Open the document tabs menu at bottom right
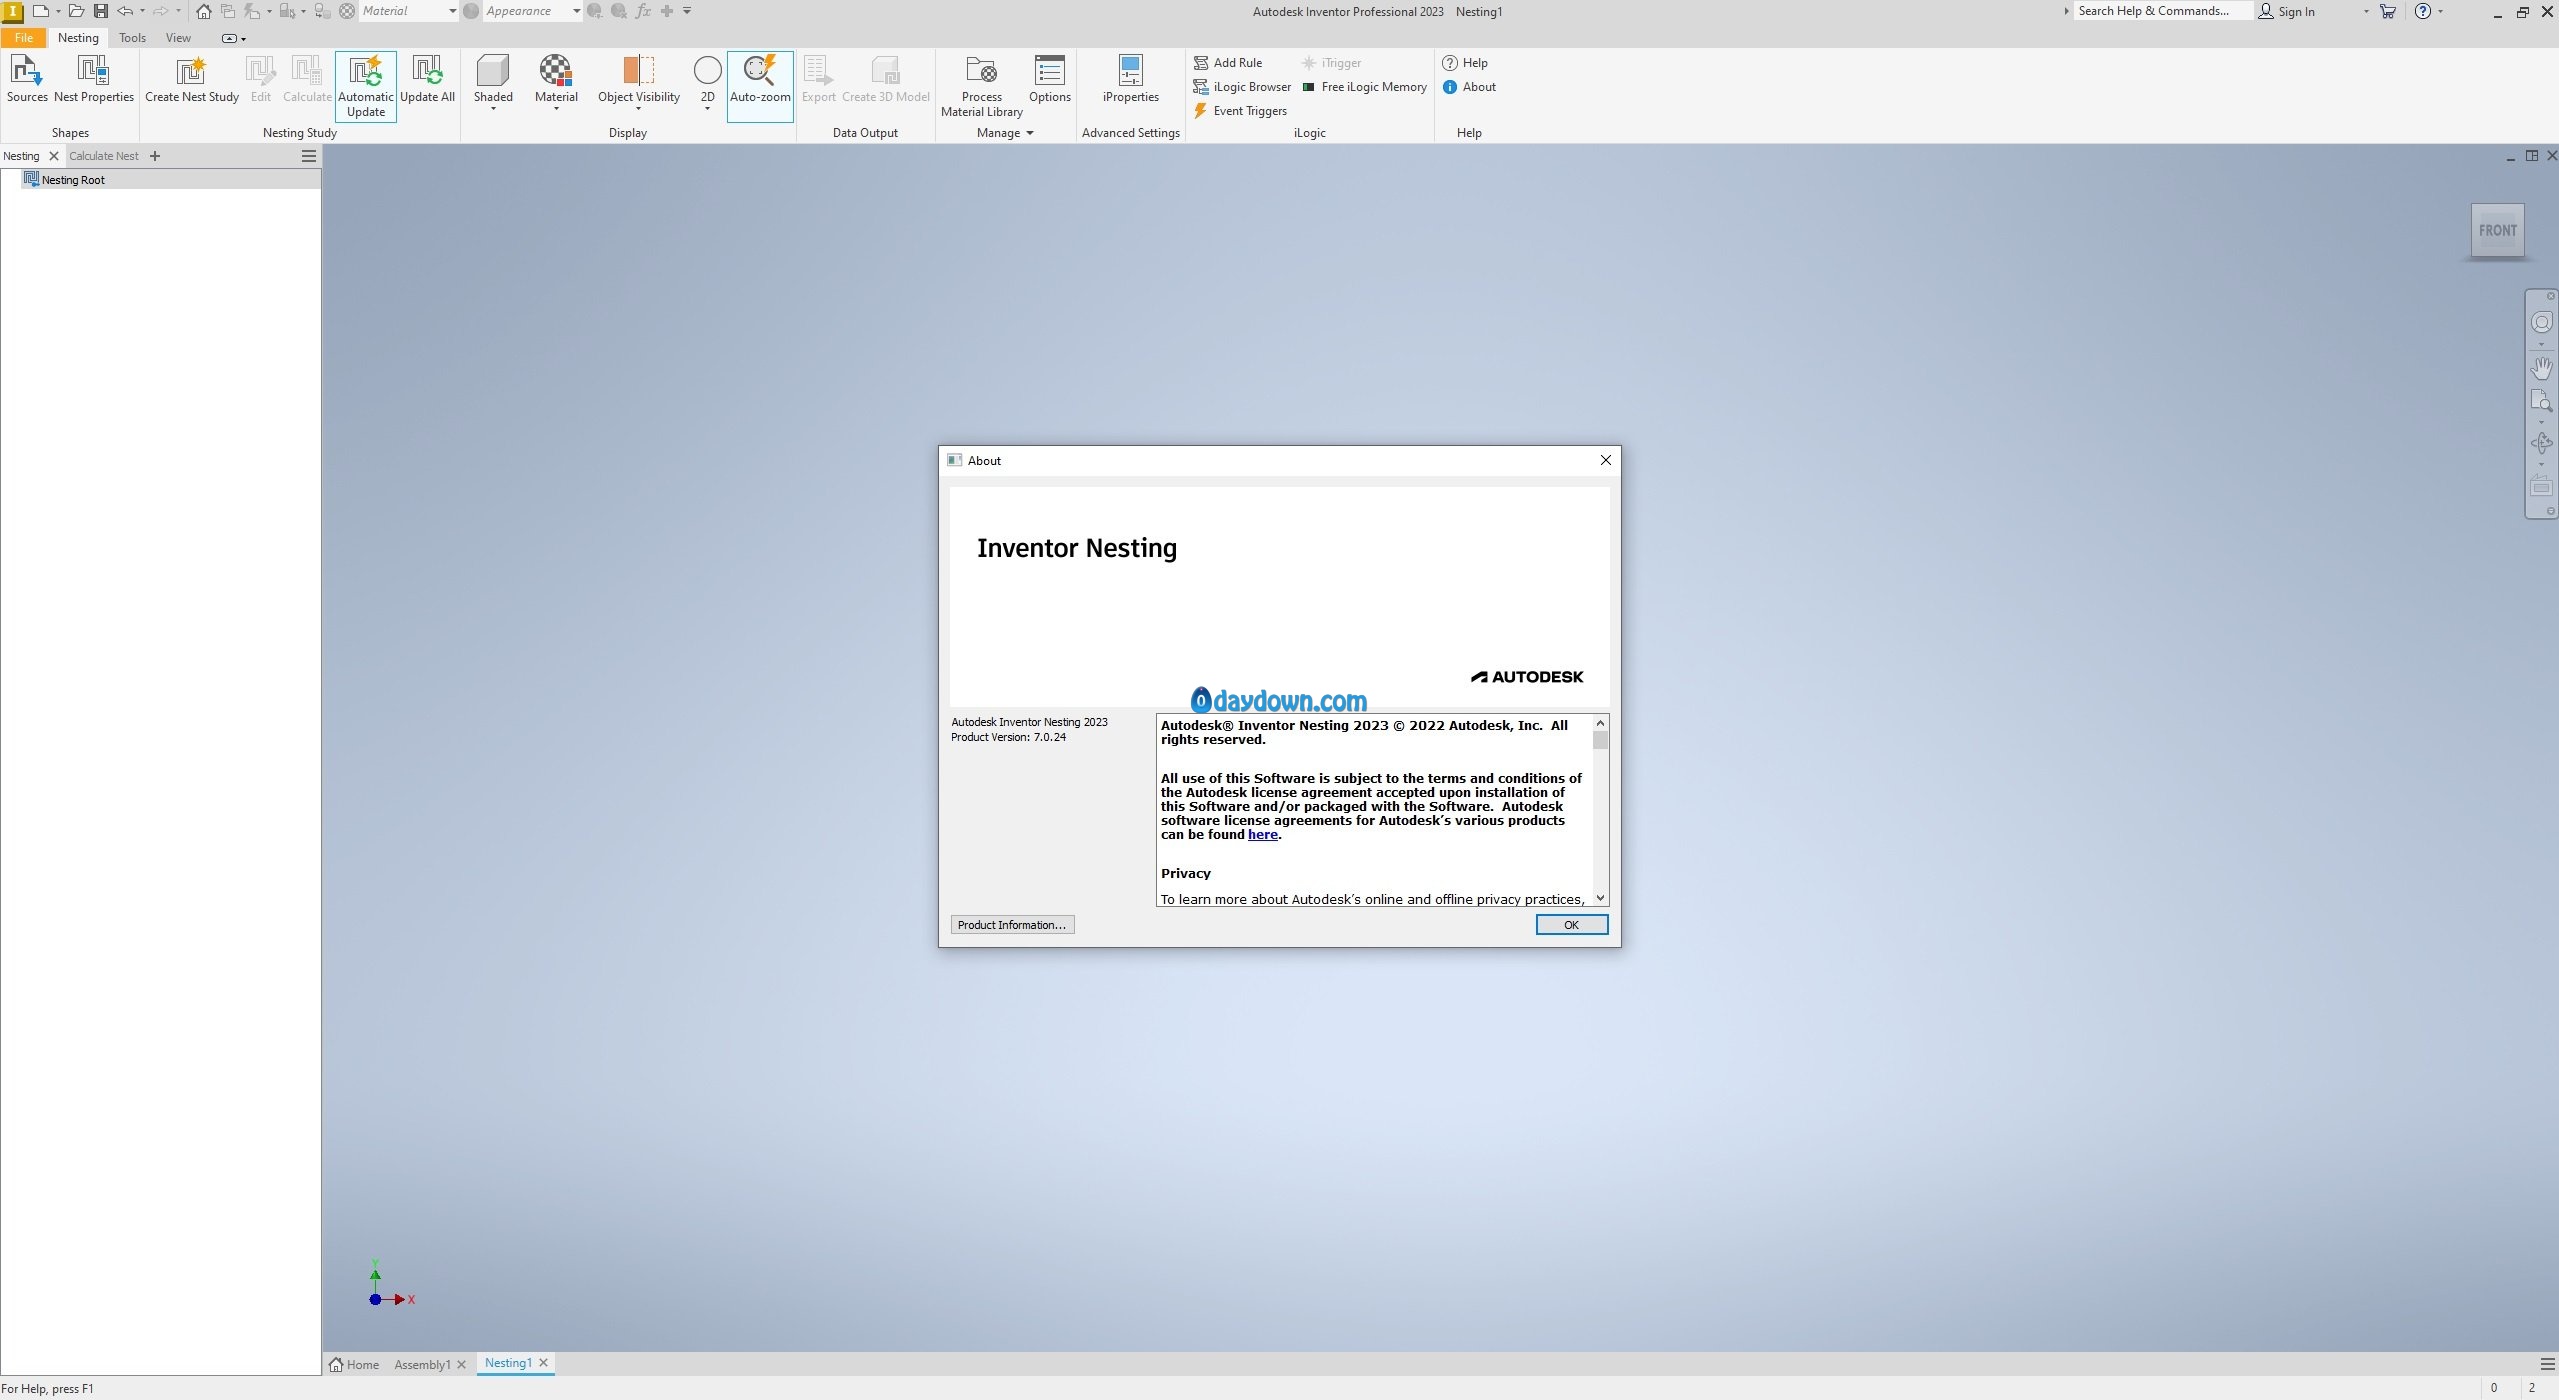This screenshot has width=2559, height=1400. [x=2547, y=1364]
